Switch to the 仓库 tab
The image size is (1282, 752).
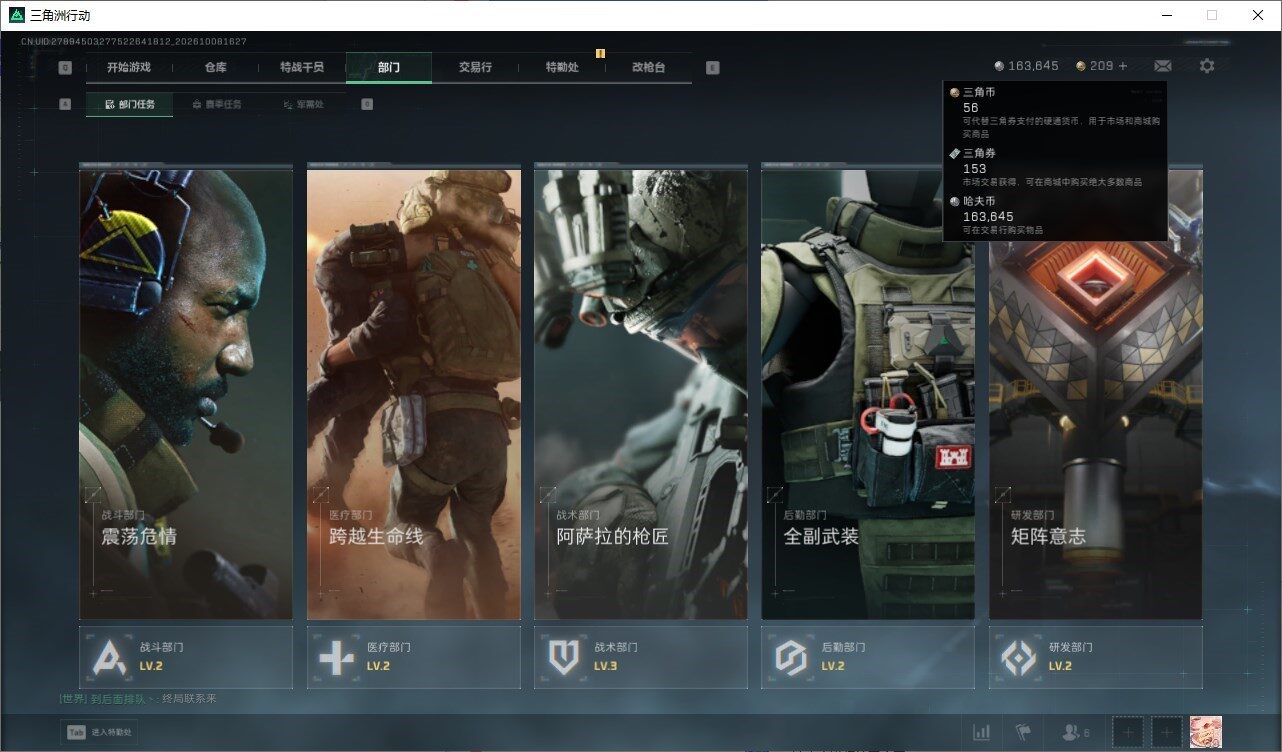[x=216, y=68]
